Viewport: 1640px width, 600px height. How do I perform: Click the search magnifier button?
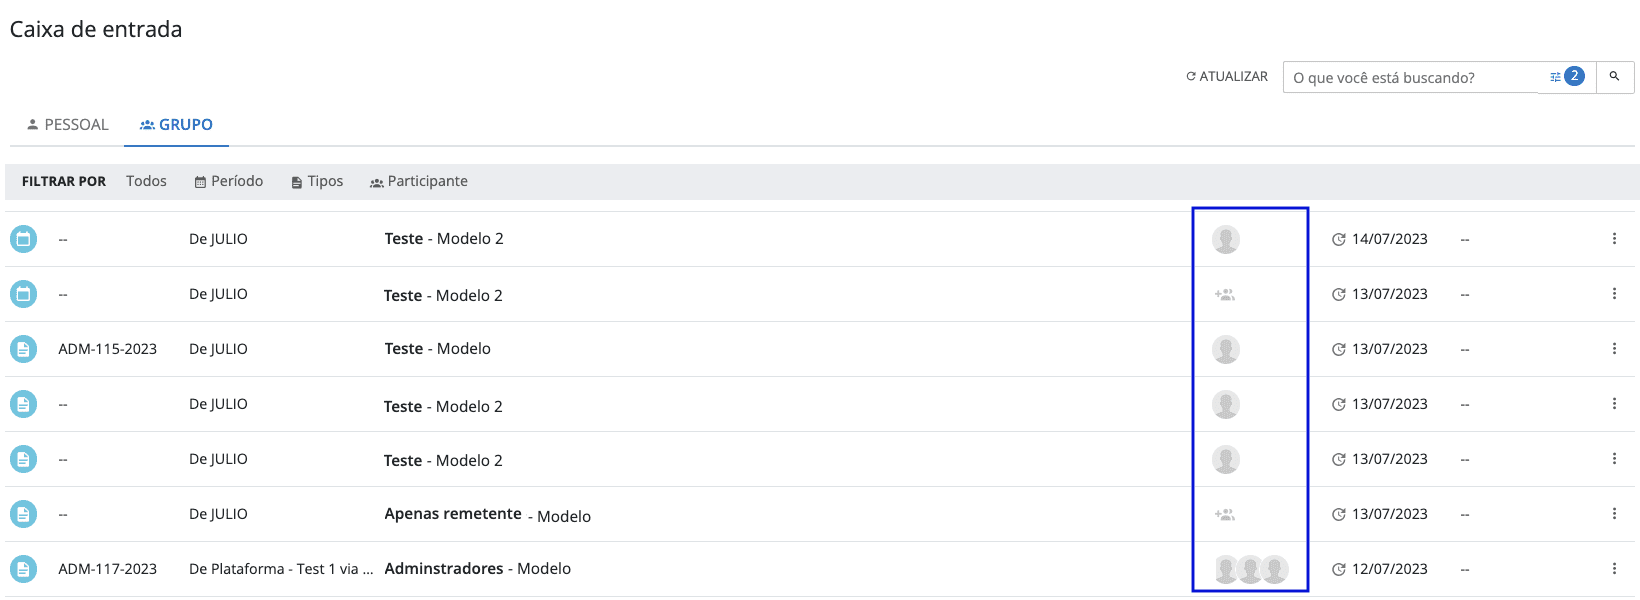[1614, 76]
